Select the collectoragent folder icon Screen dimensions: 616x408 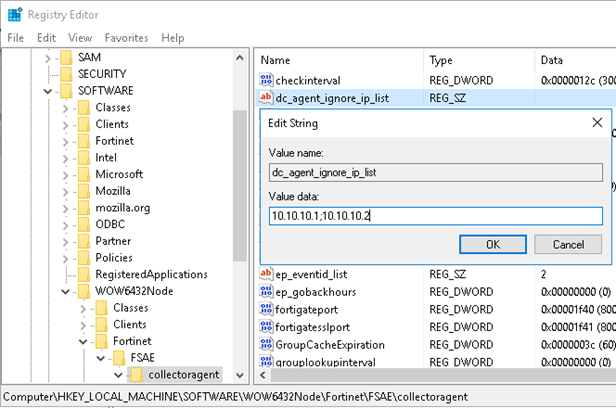click(136, 374)
